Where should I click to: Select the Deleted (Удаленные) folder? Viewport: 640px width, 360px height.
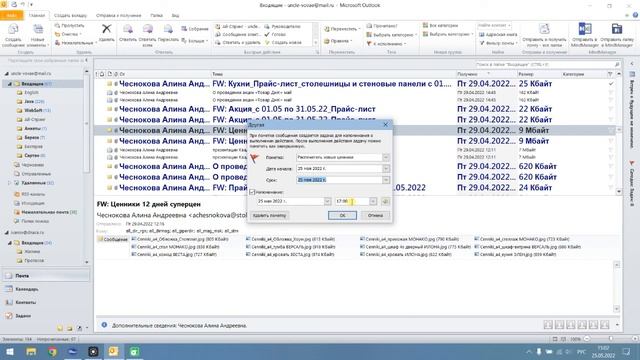click(33, 183)
